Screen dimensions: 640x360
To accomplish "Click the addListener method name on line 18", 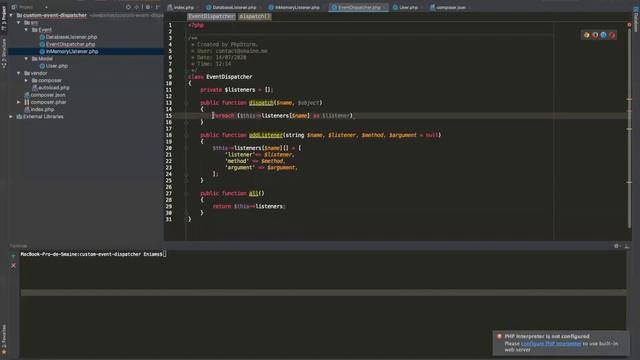I will 266,135.
